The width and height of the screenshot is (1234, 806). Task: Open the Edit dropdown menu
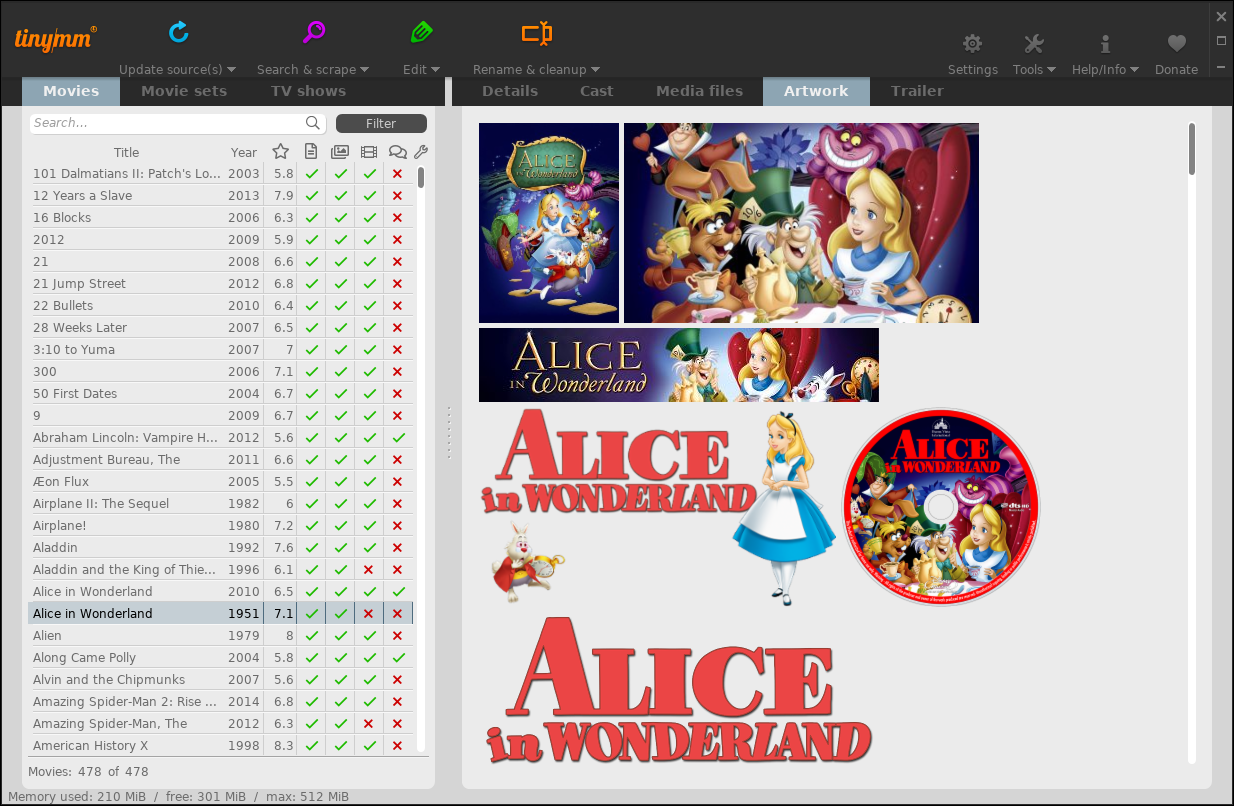(x=435, y=70)
